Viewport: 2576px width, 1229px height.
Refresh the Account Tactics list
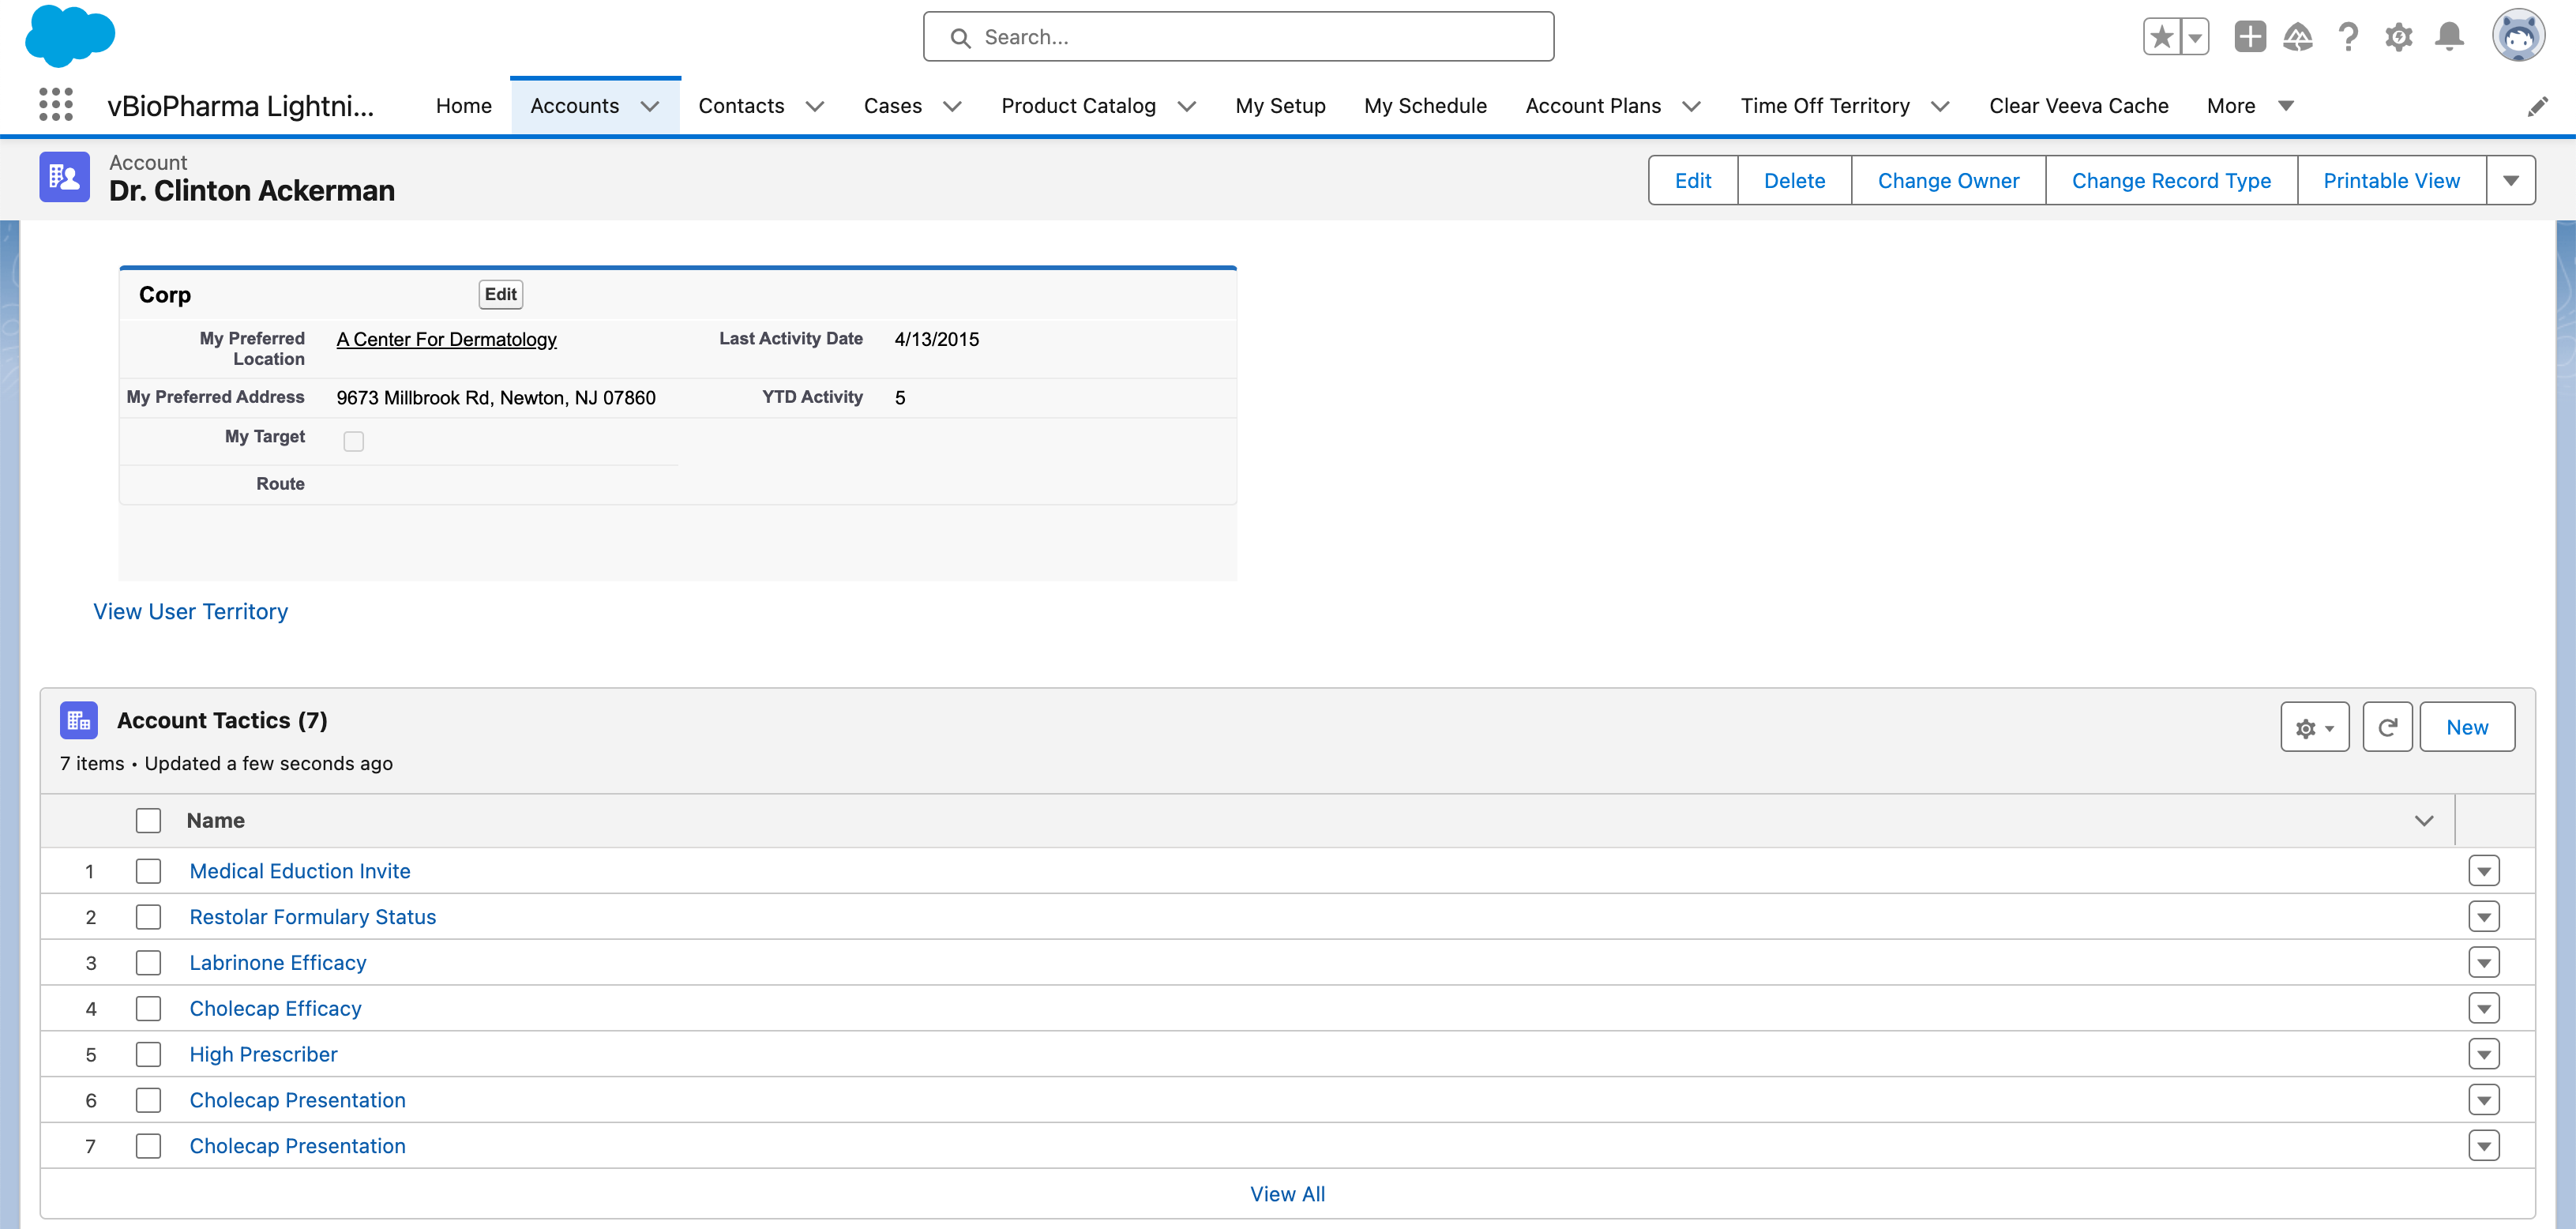(x=2387, y=727)
